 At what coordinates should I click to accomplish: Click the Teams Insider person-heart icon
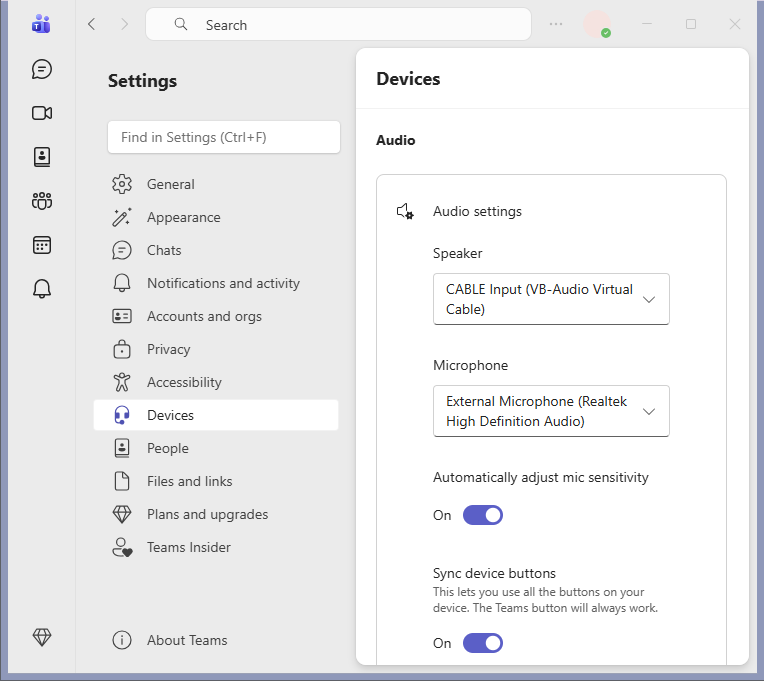(122, 548)
